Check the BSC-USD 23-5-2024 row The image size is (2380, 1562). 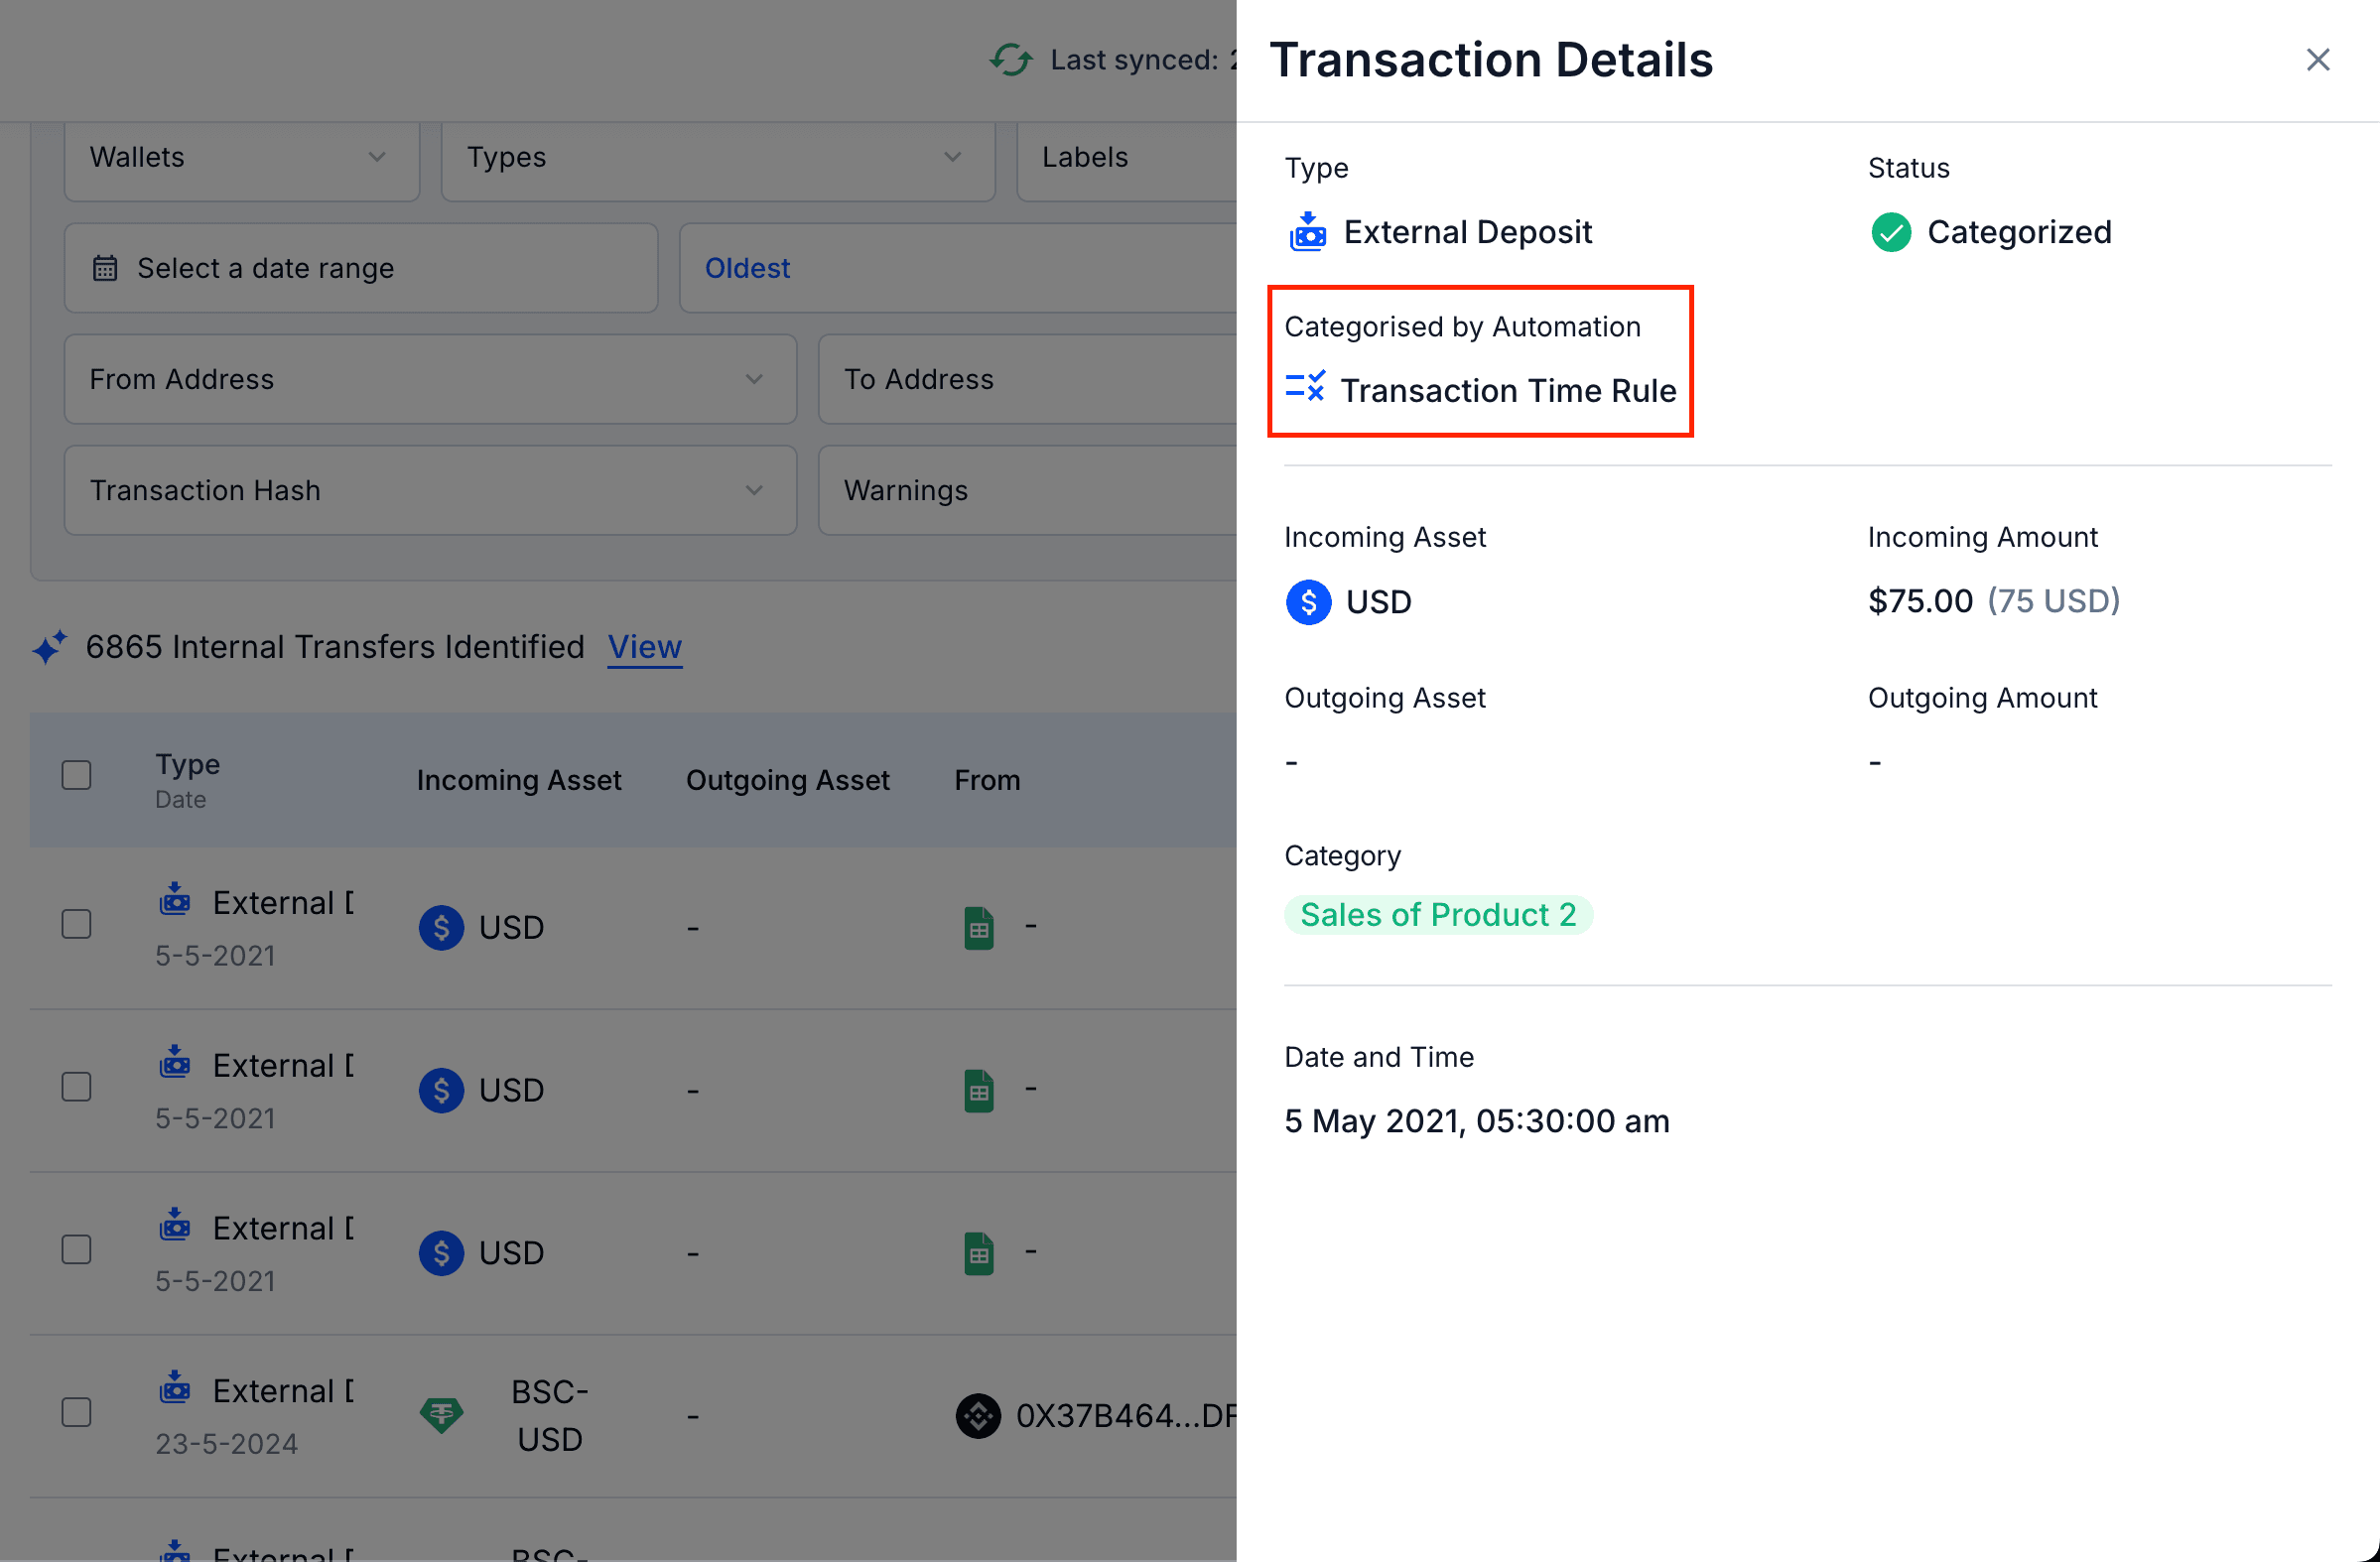[77, 1412]
